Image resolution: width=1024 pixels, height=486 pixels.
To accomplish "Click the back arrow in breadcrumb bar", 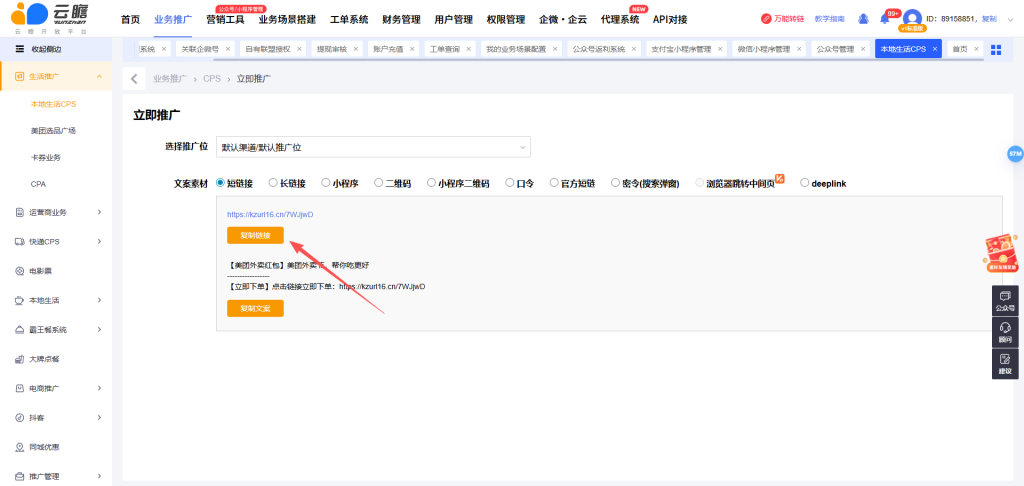I will 134,78.
